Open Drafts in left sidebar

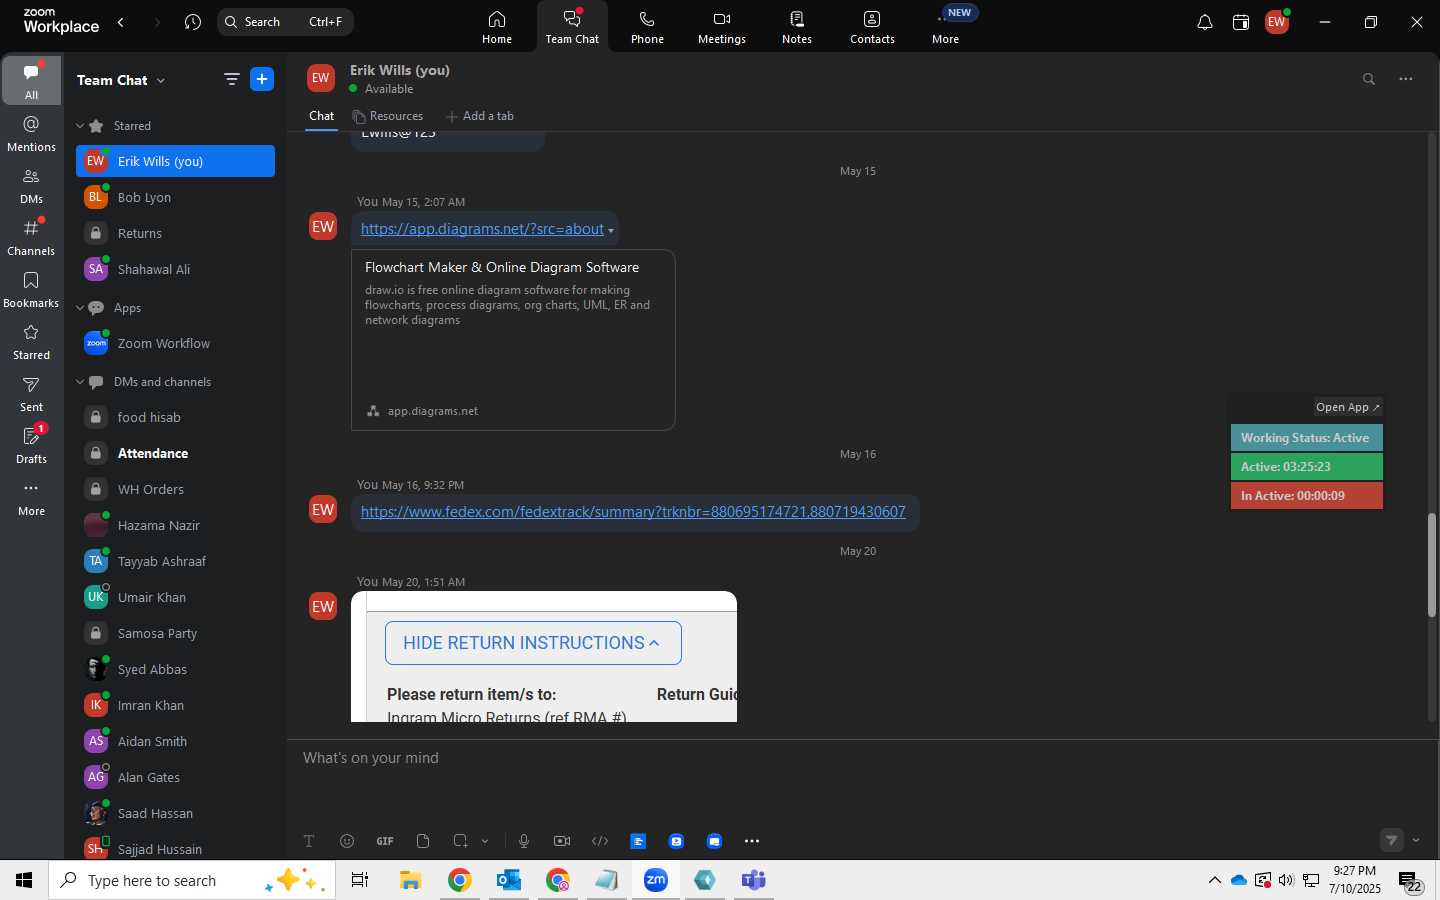[x=32, y=445]
